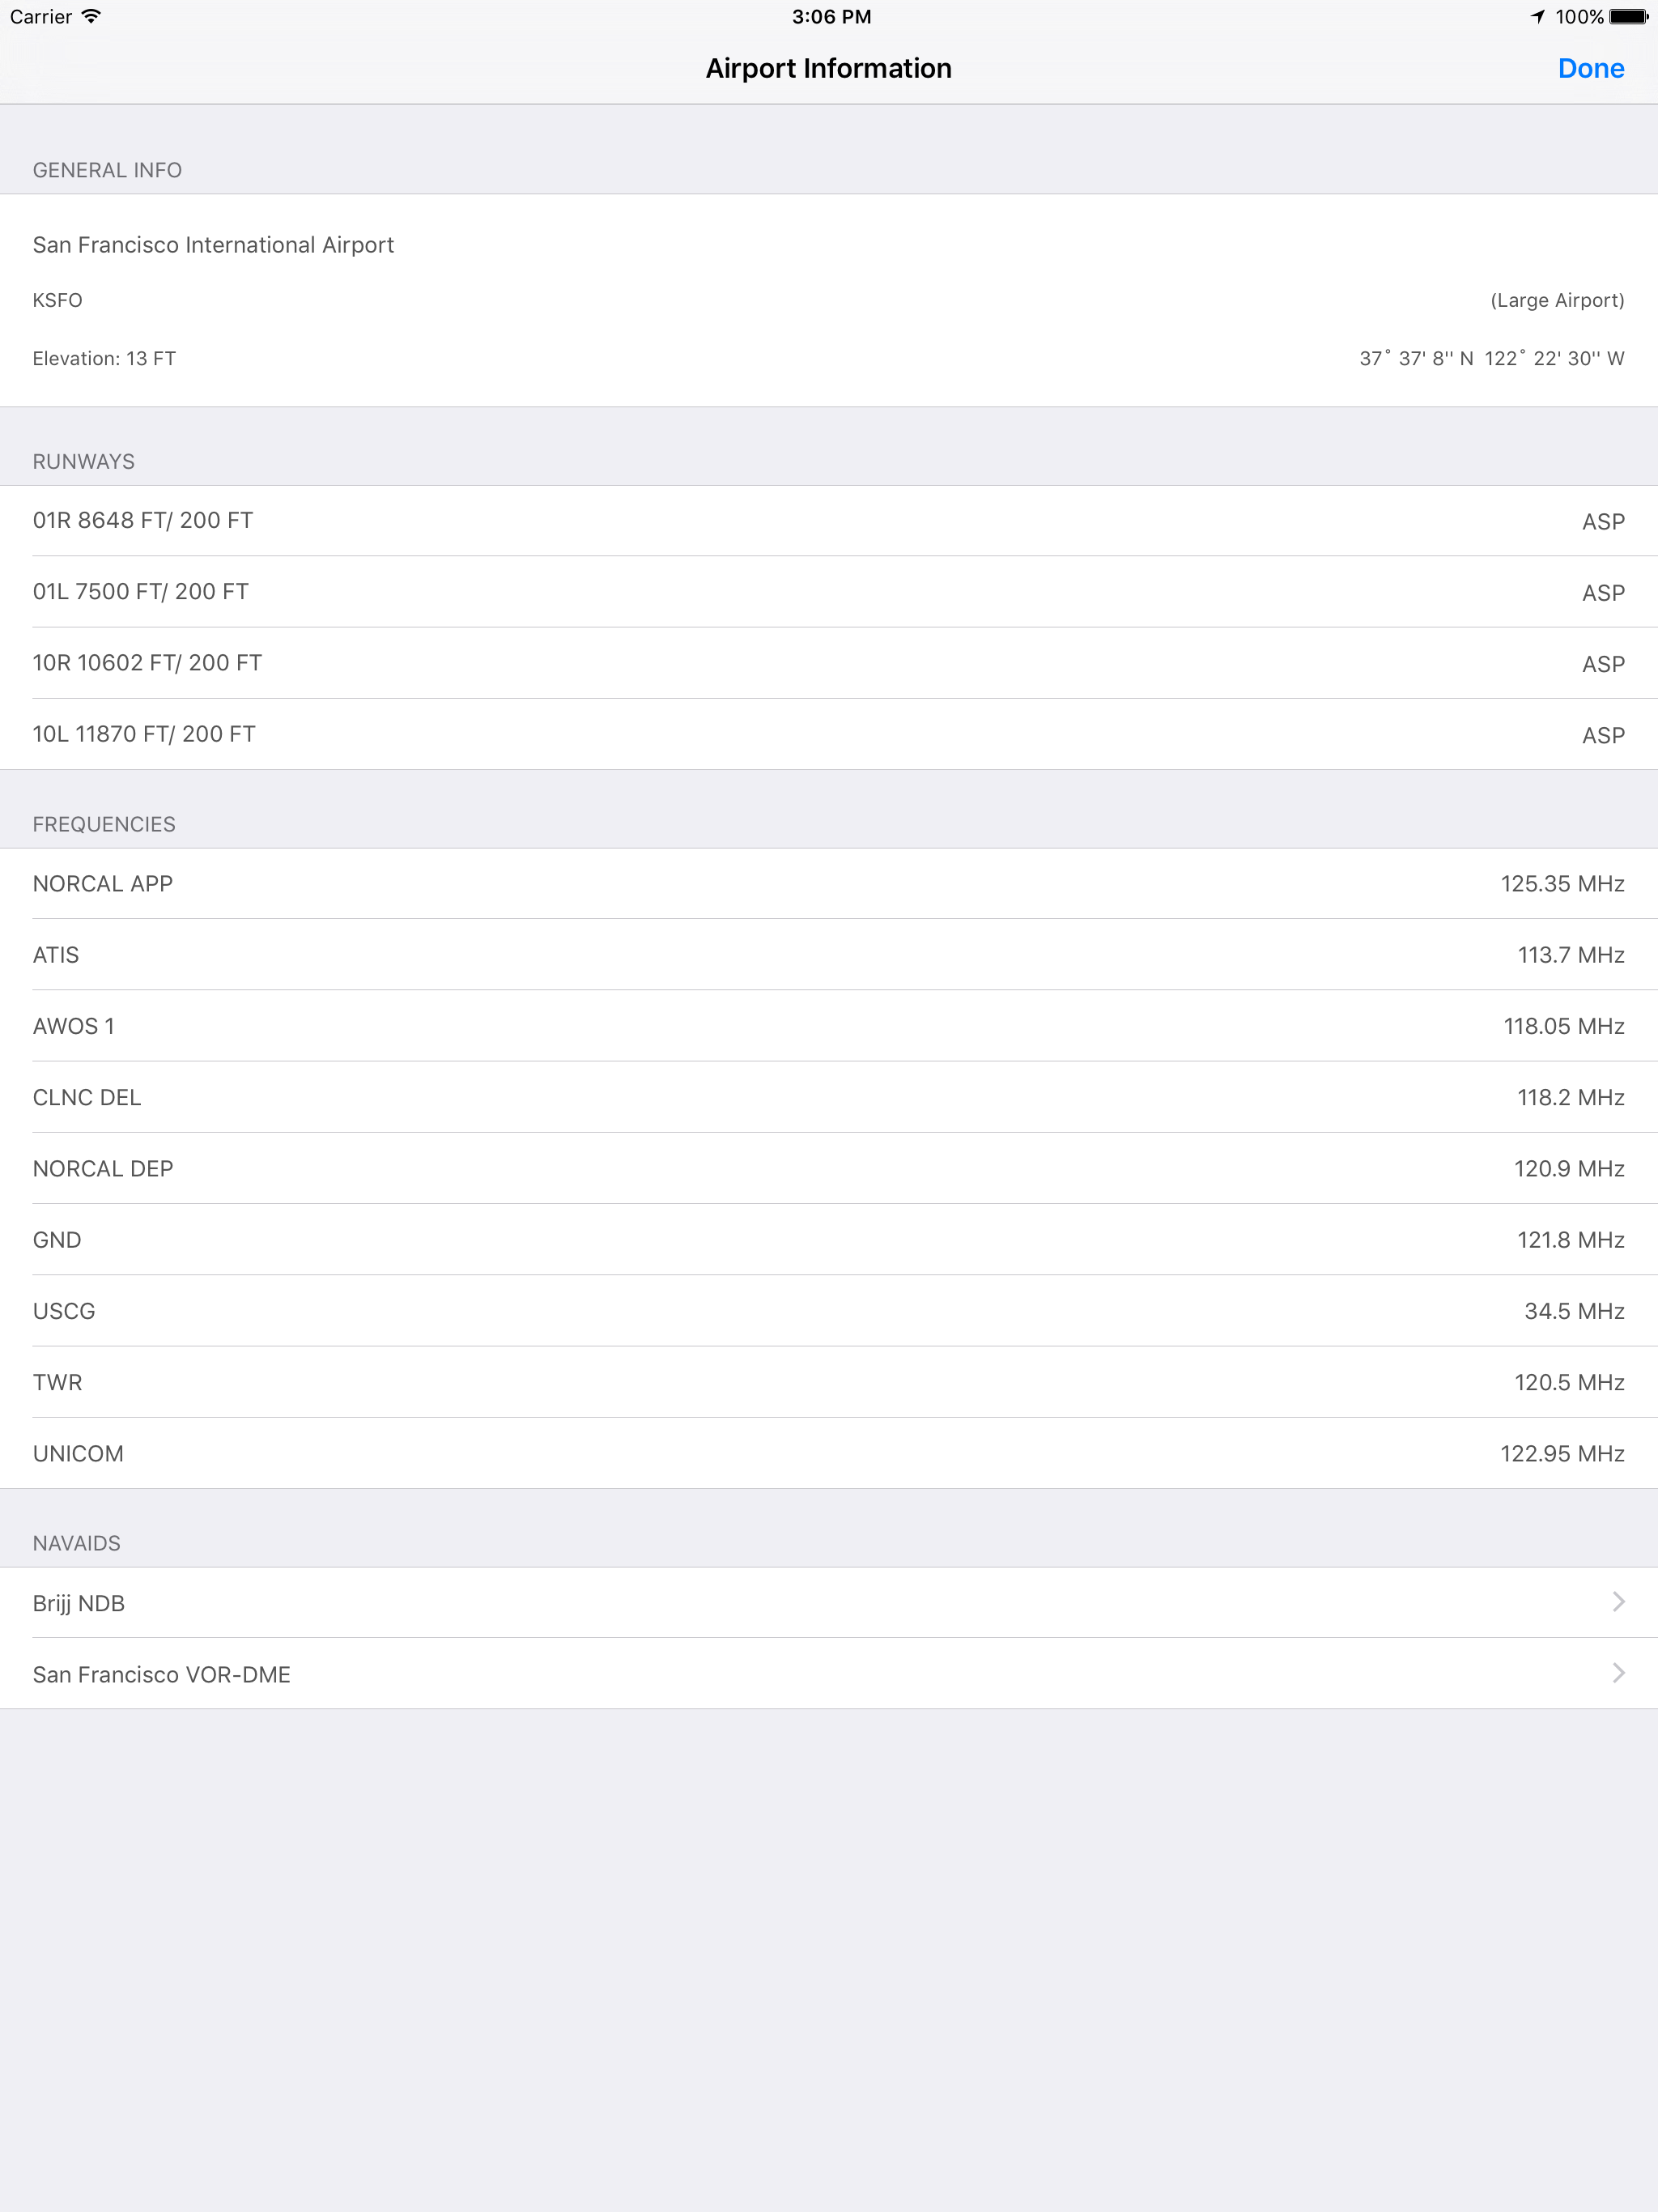Viewport: 1658px width, 2212px height.
Task: Tap the Done button
Action: coord(1590,68)
